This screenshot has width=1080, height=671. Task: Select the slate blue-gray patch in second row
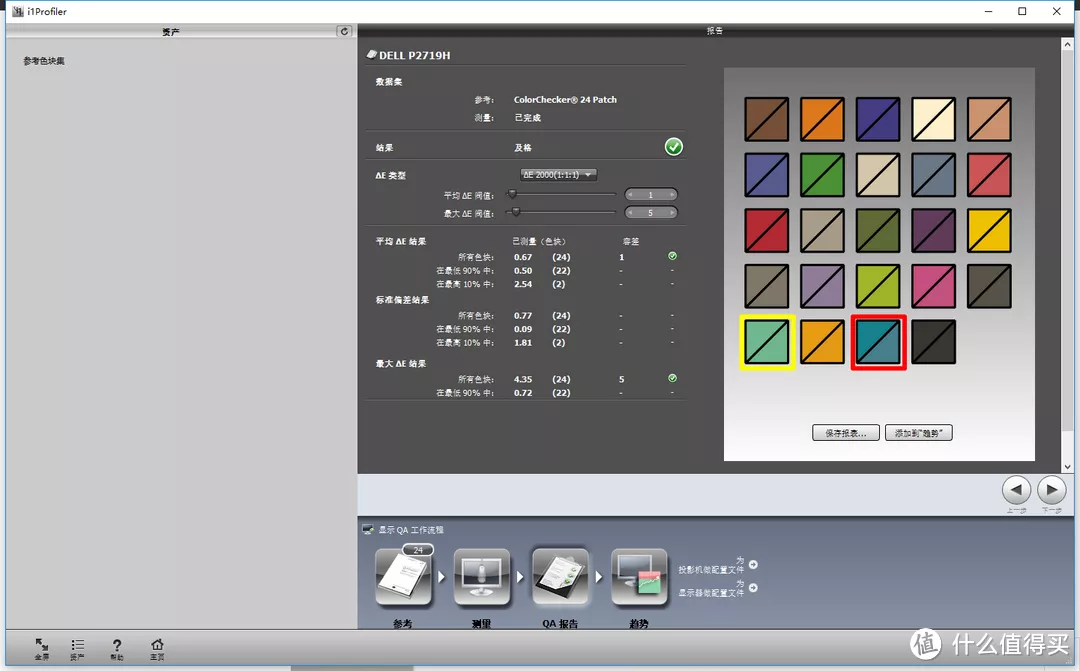(933, 175)
